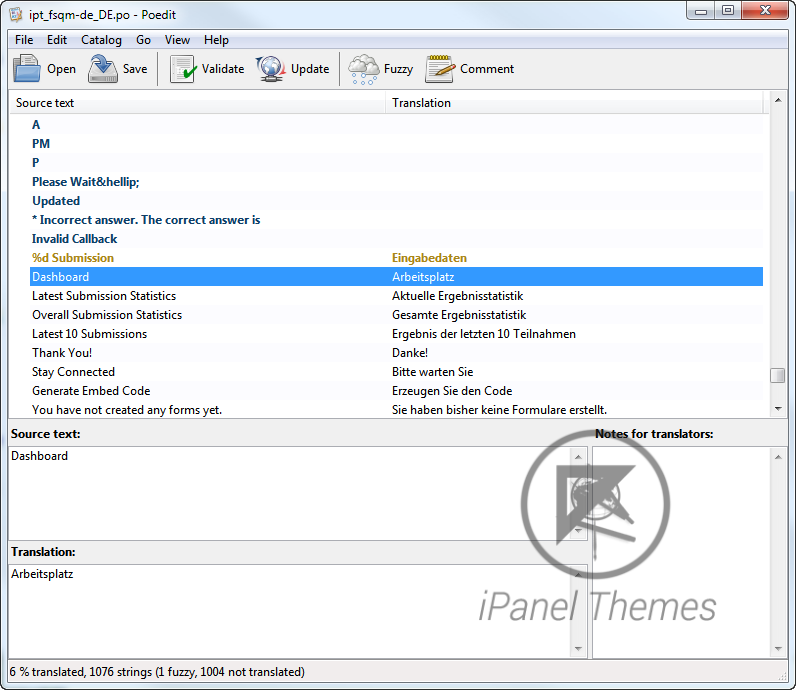Image resolution: width=796 pixels, height=690 pixels.
Task: Click the 'Aktuelle Ergebnisstatistik' translation cell
Action: (457, 295)
